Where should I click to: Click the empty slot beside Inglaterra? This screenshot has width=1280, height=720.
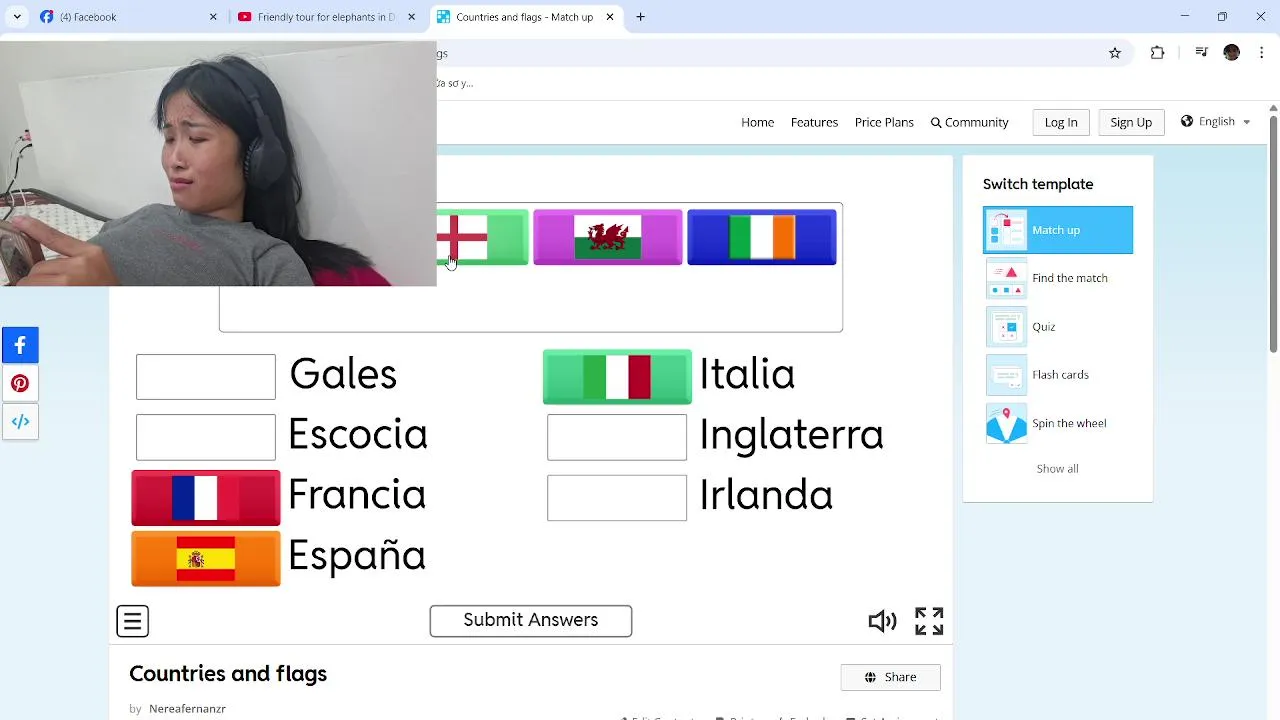(x=617, y=437)
